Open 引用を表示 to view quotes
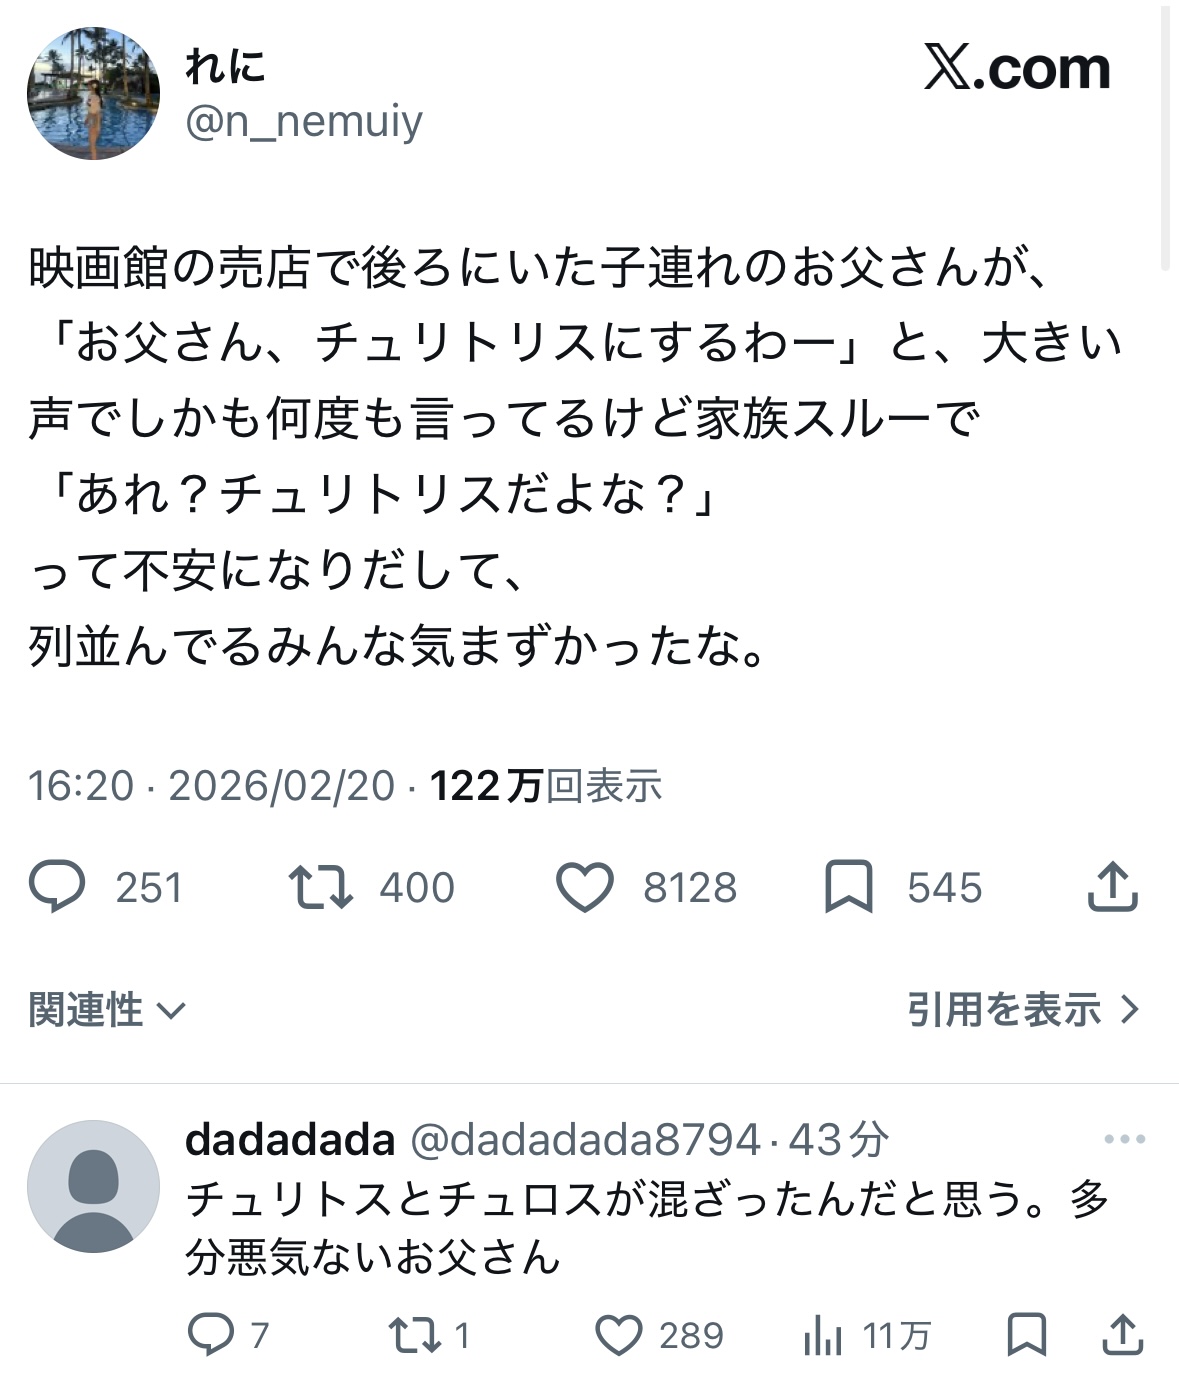The height and width of the screenshot is (1386, 1179). pyautogui.click(x=1022, y=1010)
